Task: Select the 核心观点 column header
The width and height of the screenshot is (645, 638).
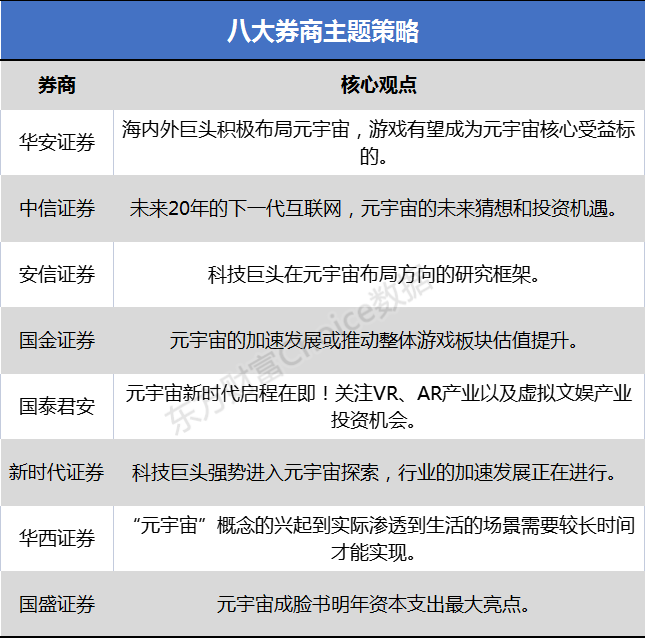Action: coord(379,85)
